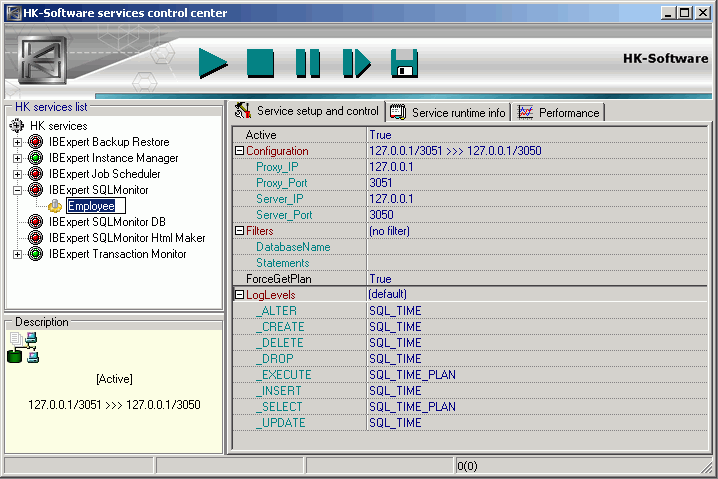718x479 pixels.
Task: Expand IBExpert Job Scheduler node
Action: coord(17,174)
